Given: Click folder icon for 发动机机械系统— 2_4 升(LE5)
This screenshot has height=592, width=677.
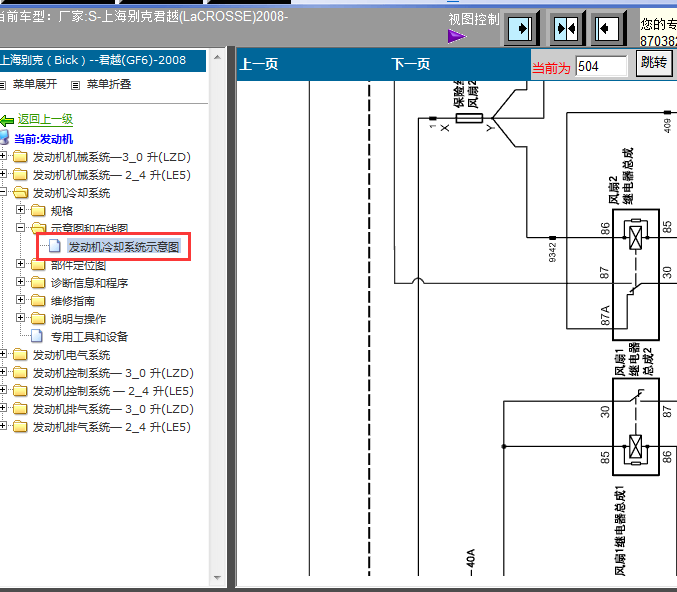Looking at the screenshot, I should (20, 174).
